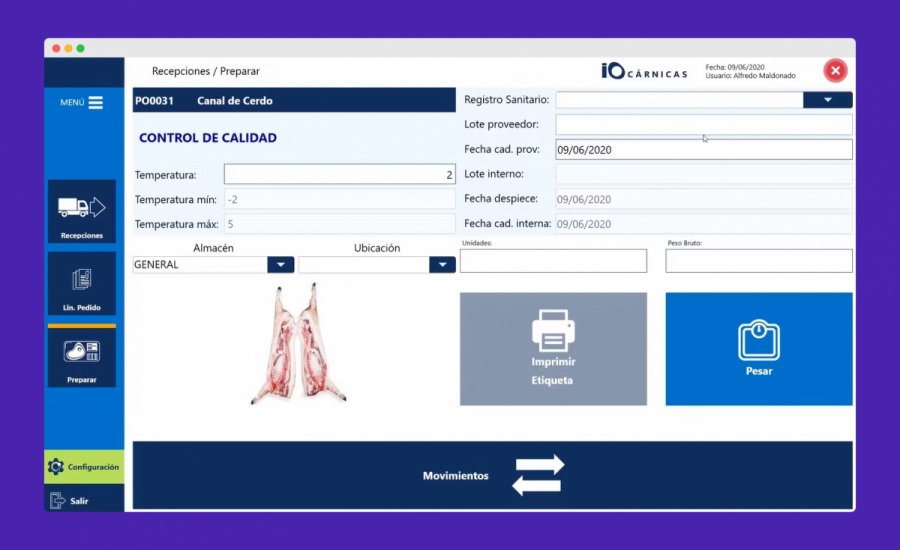Open the Ubicación dropdown arrow

(x=442, y=265)
